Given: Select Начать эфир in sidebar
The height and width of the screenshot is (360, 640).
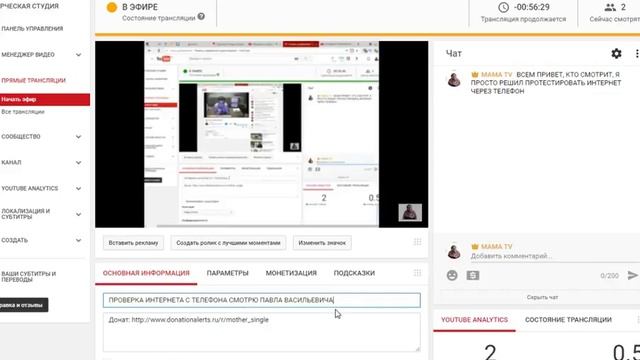Looking at the screenshot, I should click(45, 99).
